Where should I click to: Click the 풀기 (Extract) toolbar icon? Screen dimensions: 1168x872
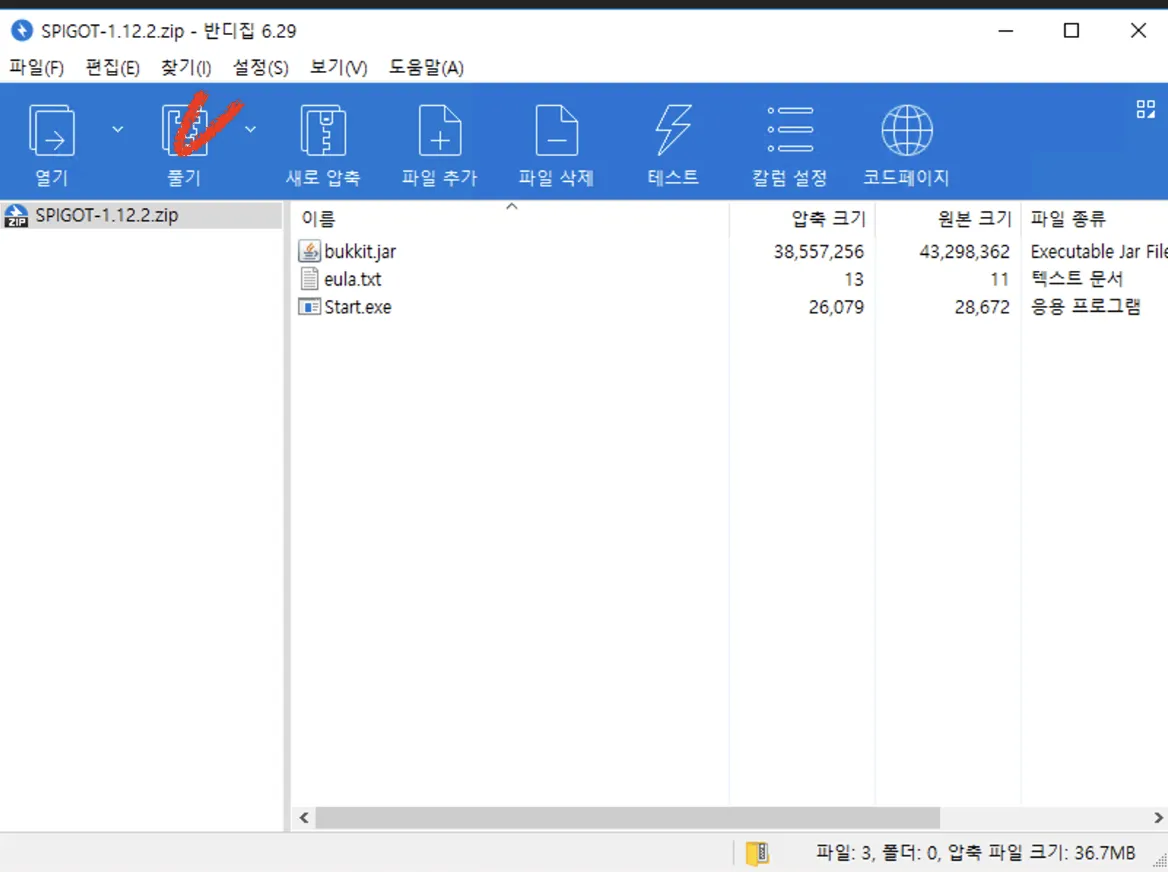tap(185, 131)
